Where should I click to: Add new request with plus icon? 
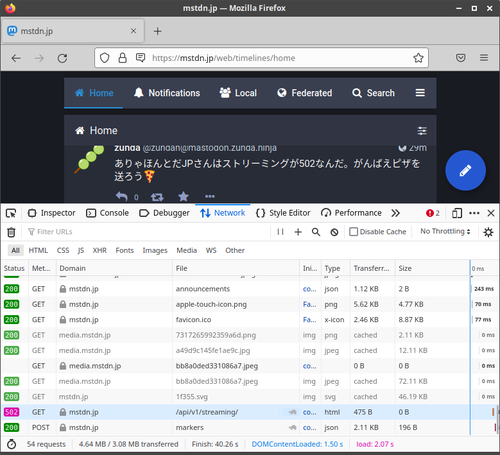click(x=298, y=232)
